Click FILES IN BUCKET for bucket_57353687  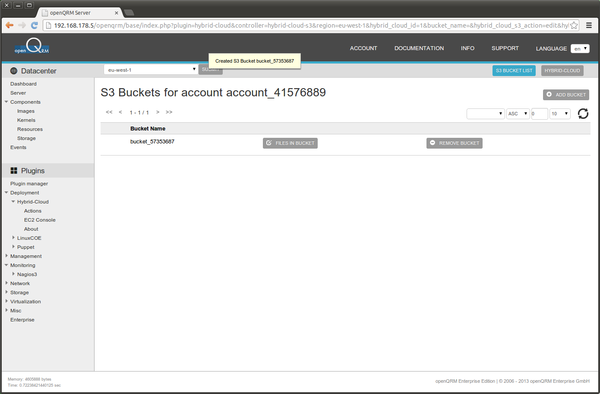pyautogui.click(x=290, y=143)
